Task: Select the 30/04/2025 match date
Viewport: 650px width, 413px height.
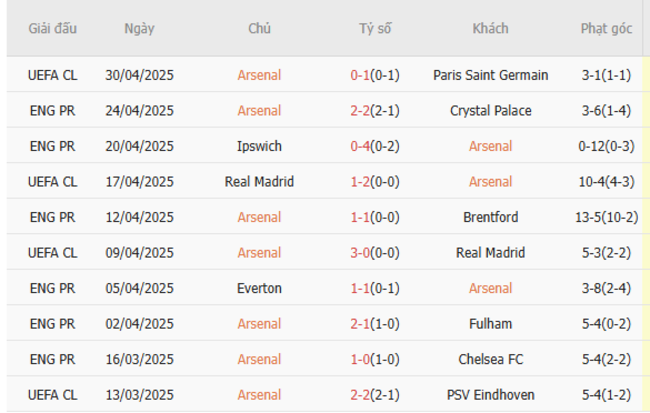Action: tap(139, 75)
